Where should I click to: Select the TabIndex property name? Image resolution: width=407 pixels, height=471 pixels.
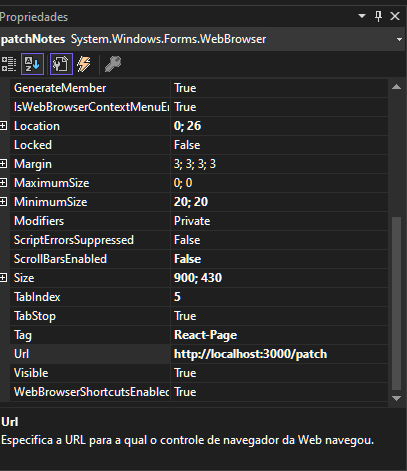point(90,297)
